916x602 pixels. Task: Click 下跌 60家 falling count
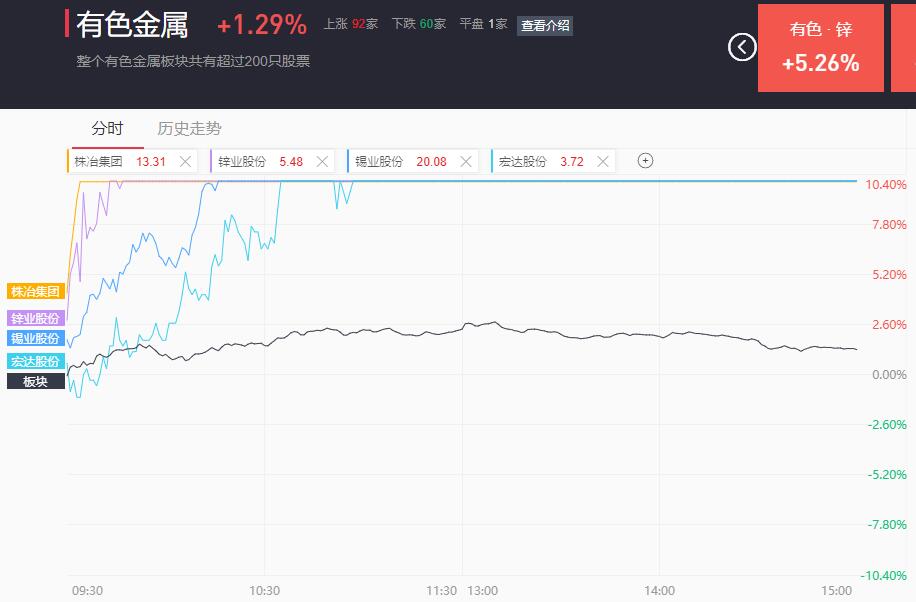[419, 24]
